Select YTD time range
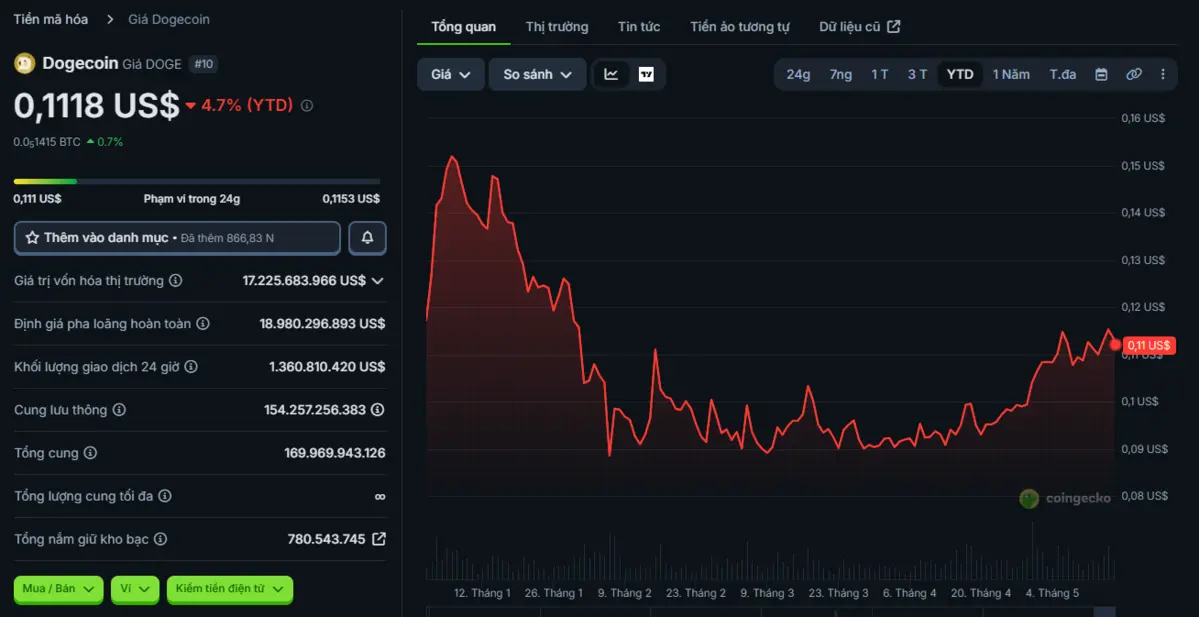Viewport: 1199px width, 617px height. (x=960, y=74)
